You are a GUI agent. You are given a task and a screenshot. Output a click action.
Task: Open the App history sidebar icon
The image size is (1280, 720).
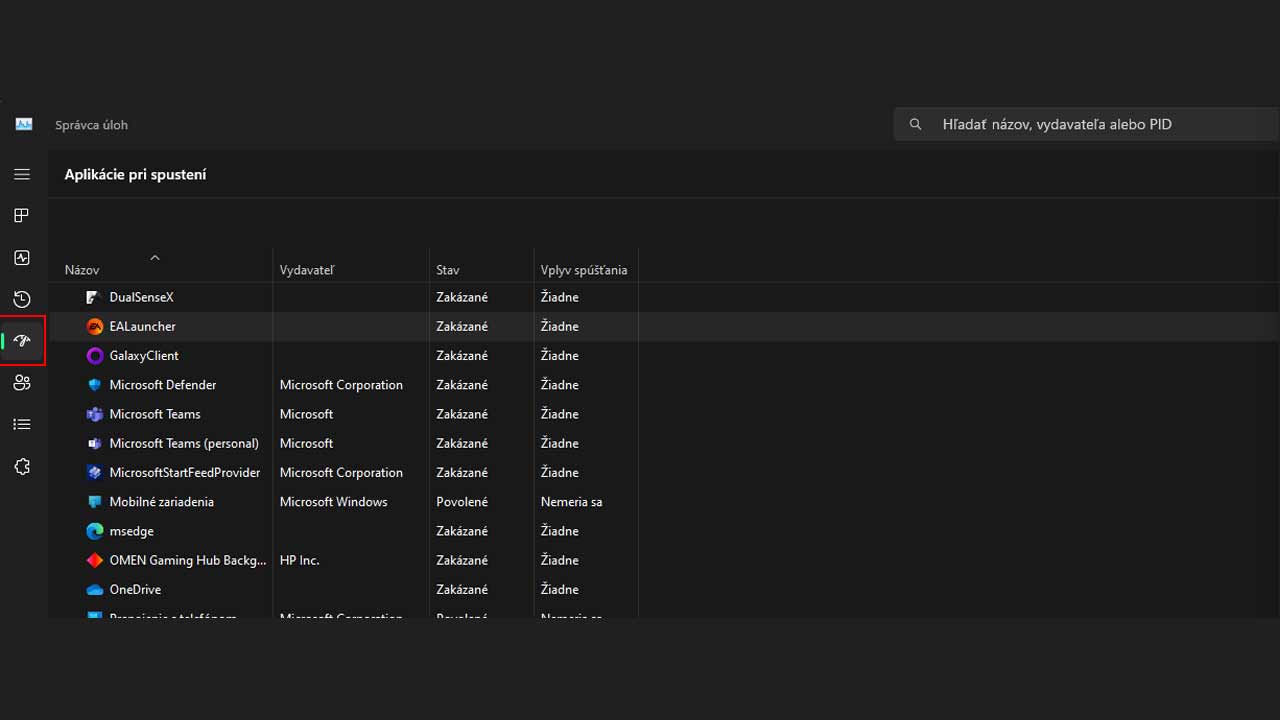click(22, 299)
